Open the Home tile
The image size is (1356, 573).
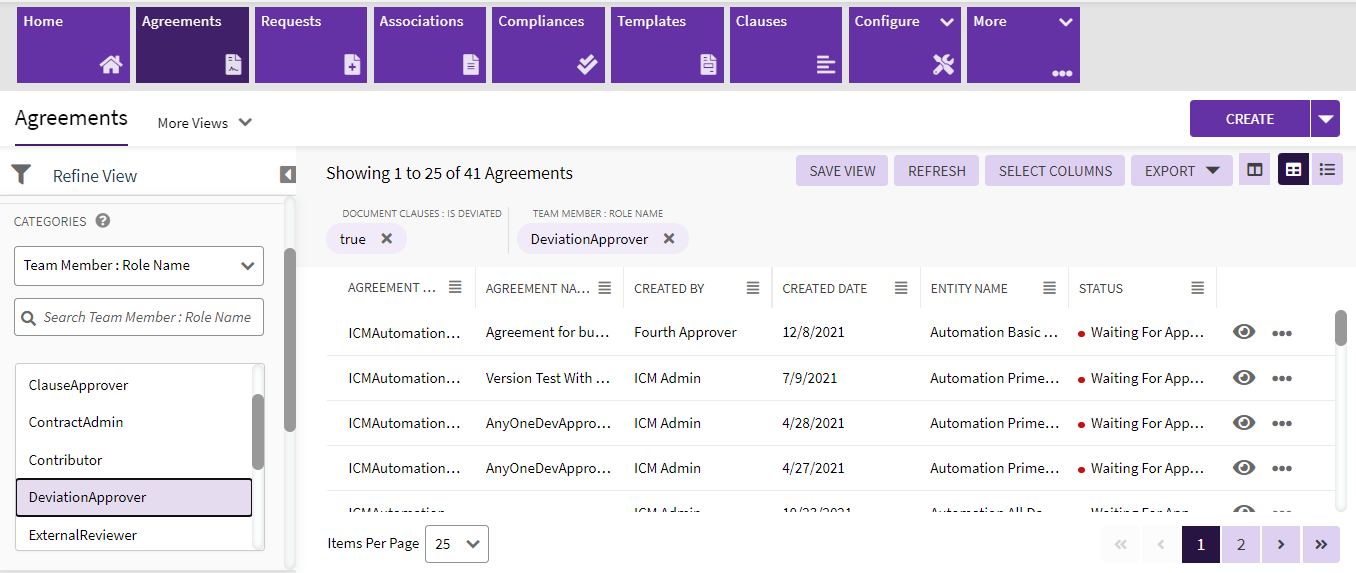(x=73, y=45)
